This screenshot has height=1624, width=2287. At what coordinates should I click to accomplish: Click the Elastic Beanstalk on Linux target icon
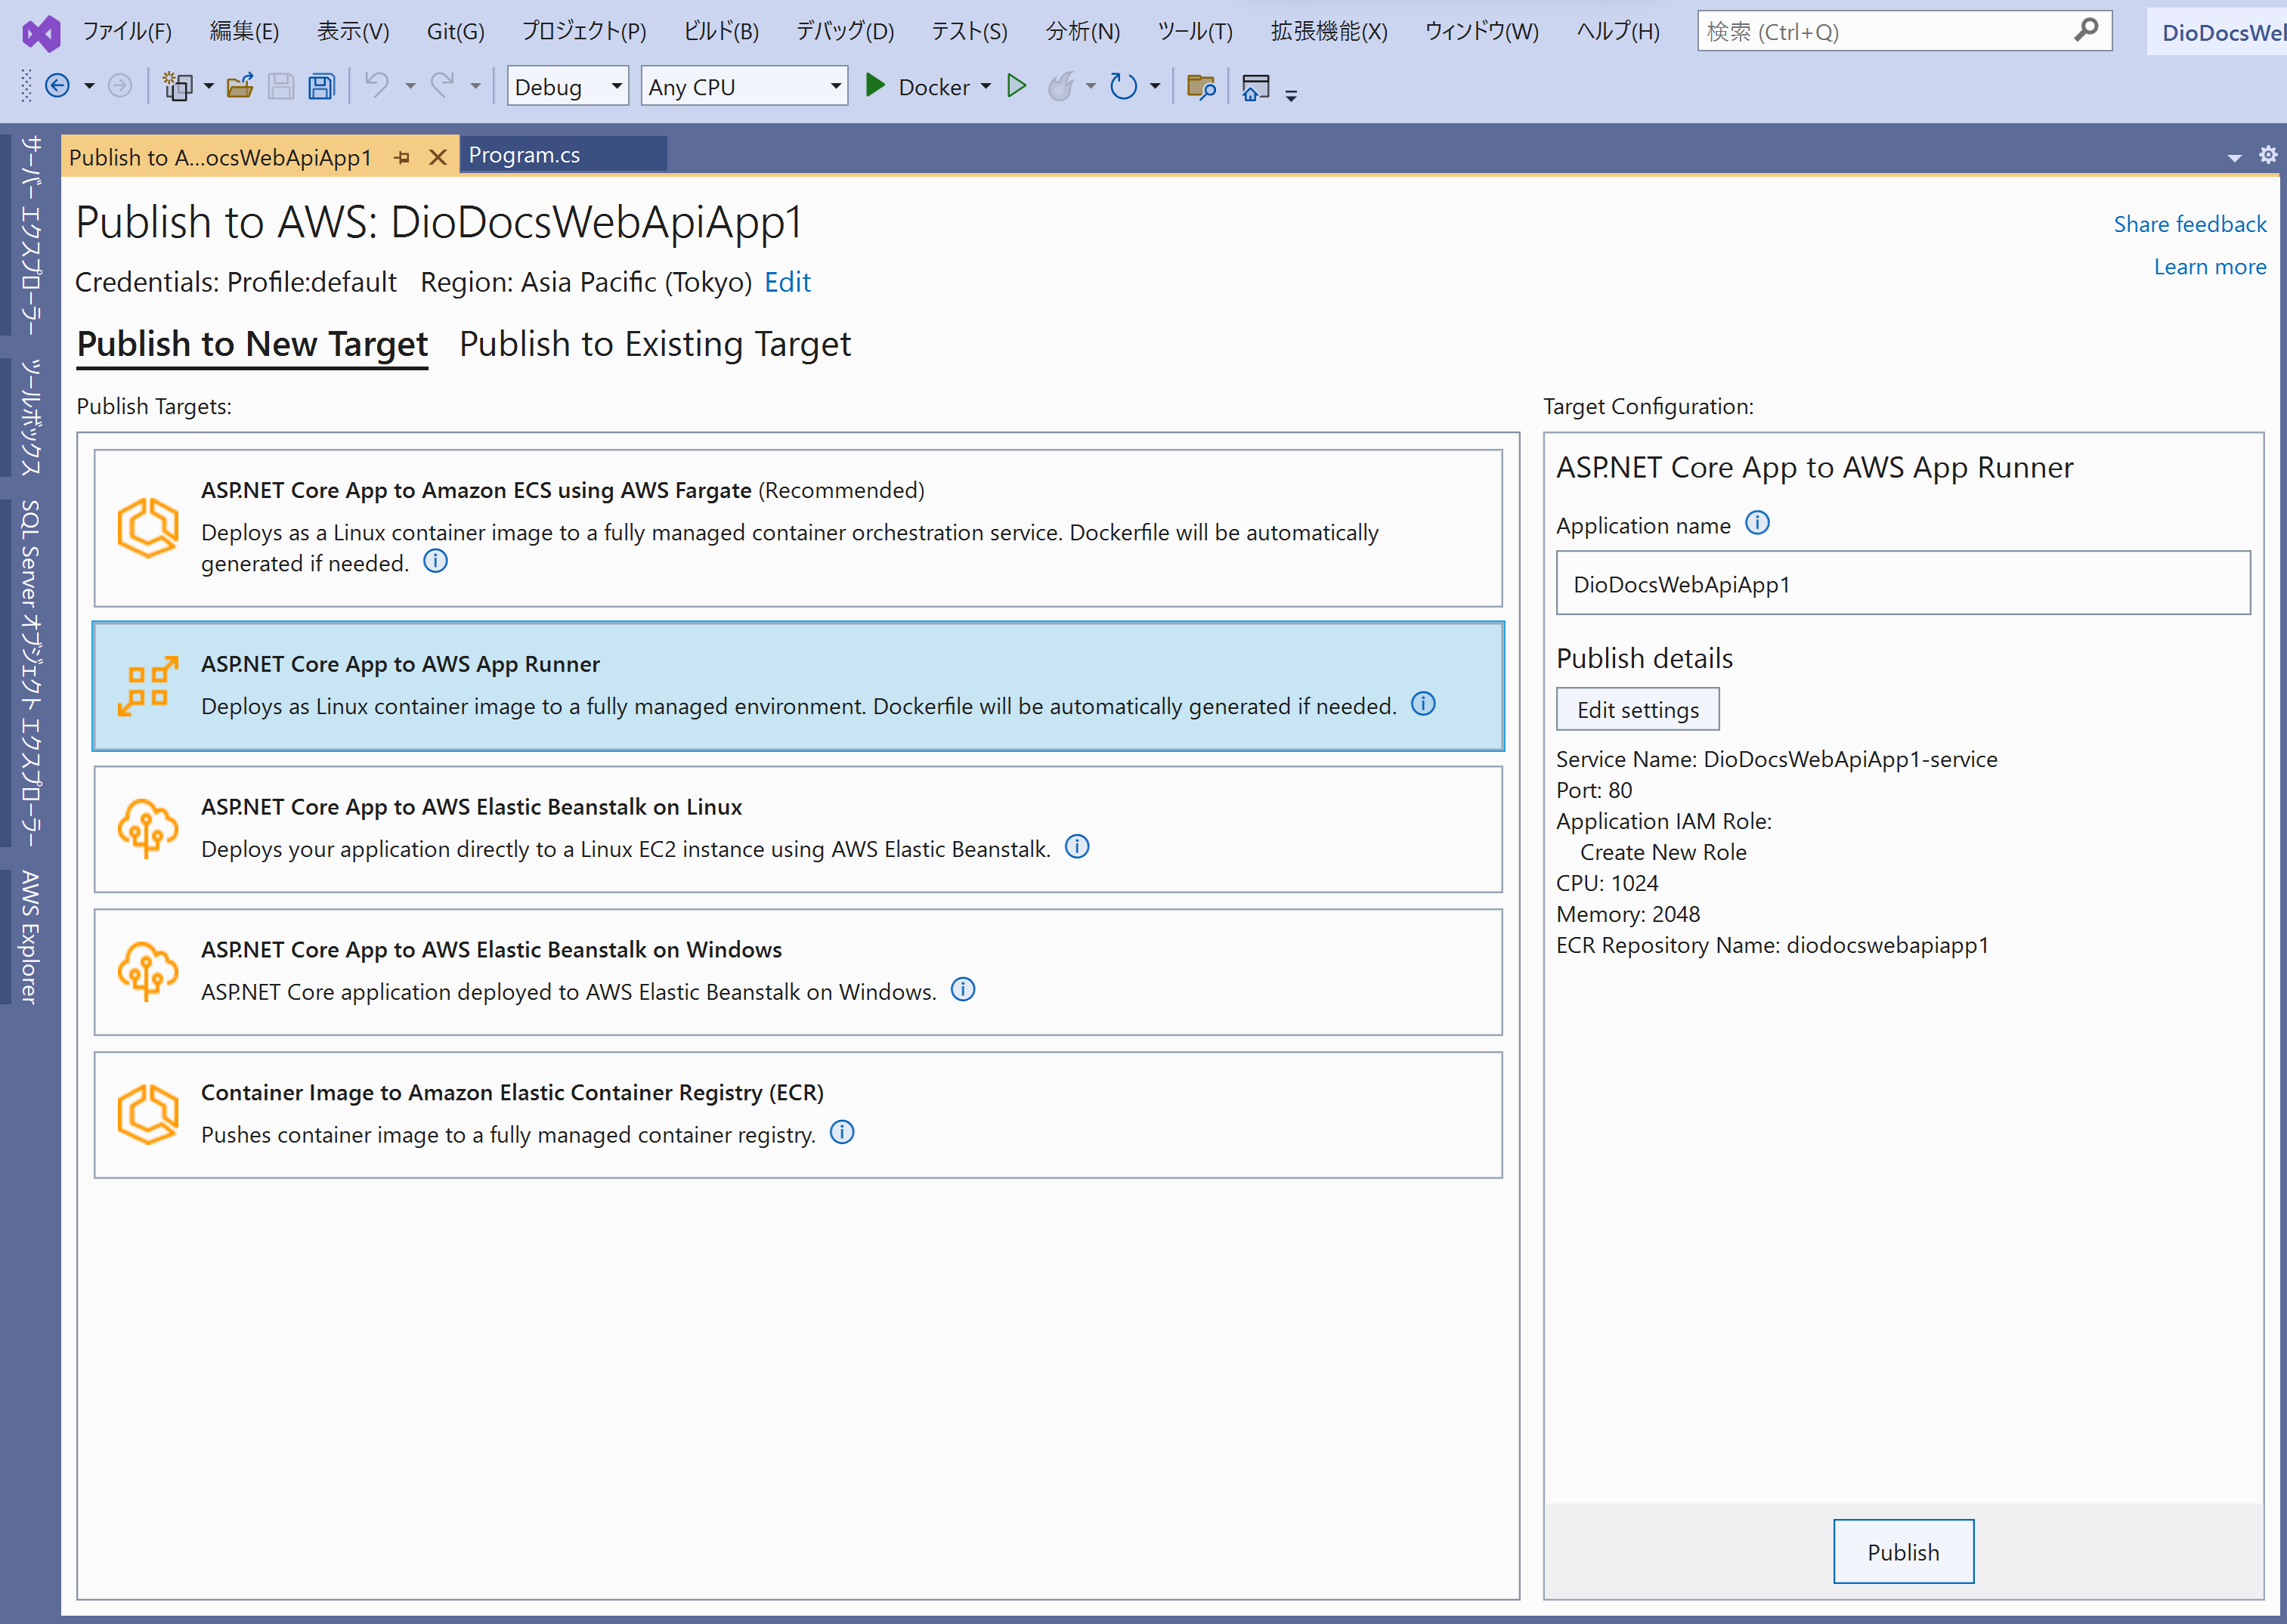148,829
